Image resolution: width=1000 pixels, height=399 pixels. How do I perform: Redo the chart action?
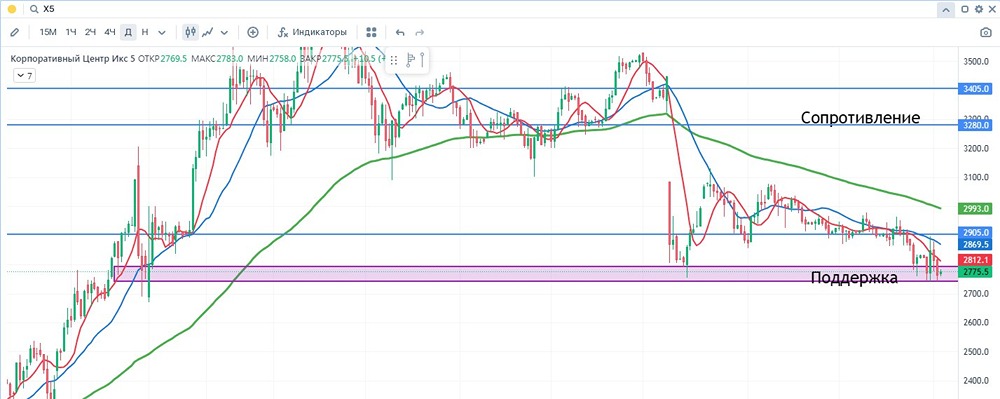click(x=420, y=32)
